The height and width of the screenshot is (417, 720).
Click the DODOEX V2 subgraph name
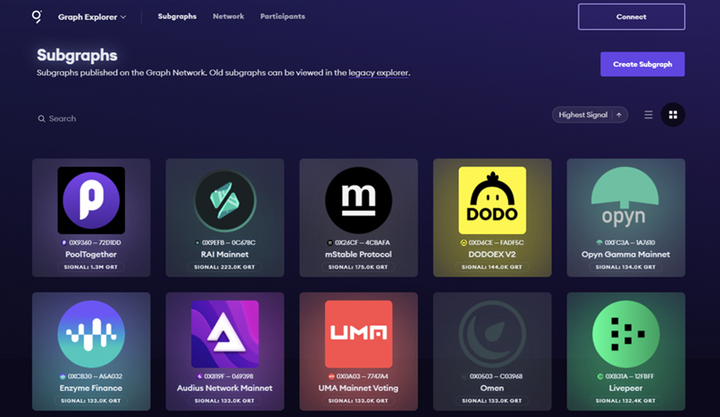[x=492, y=254]
